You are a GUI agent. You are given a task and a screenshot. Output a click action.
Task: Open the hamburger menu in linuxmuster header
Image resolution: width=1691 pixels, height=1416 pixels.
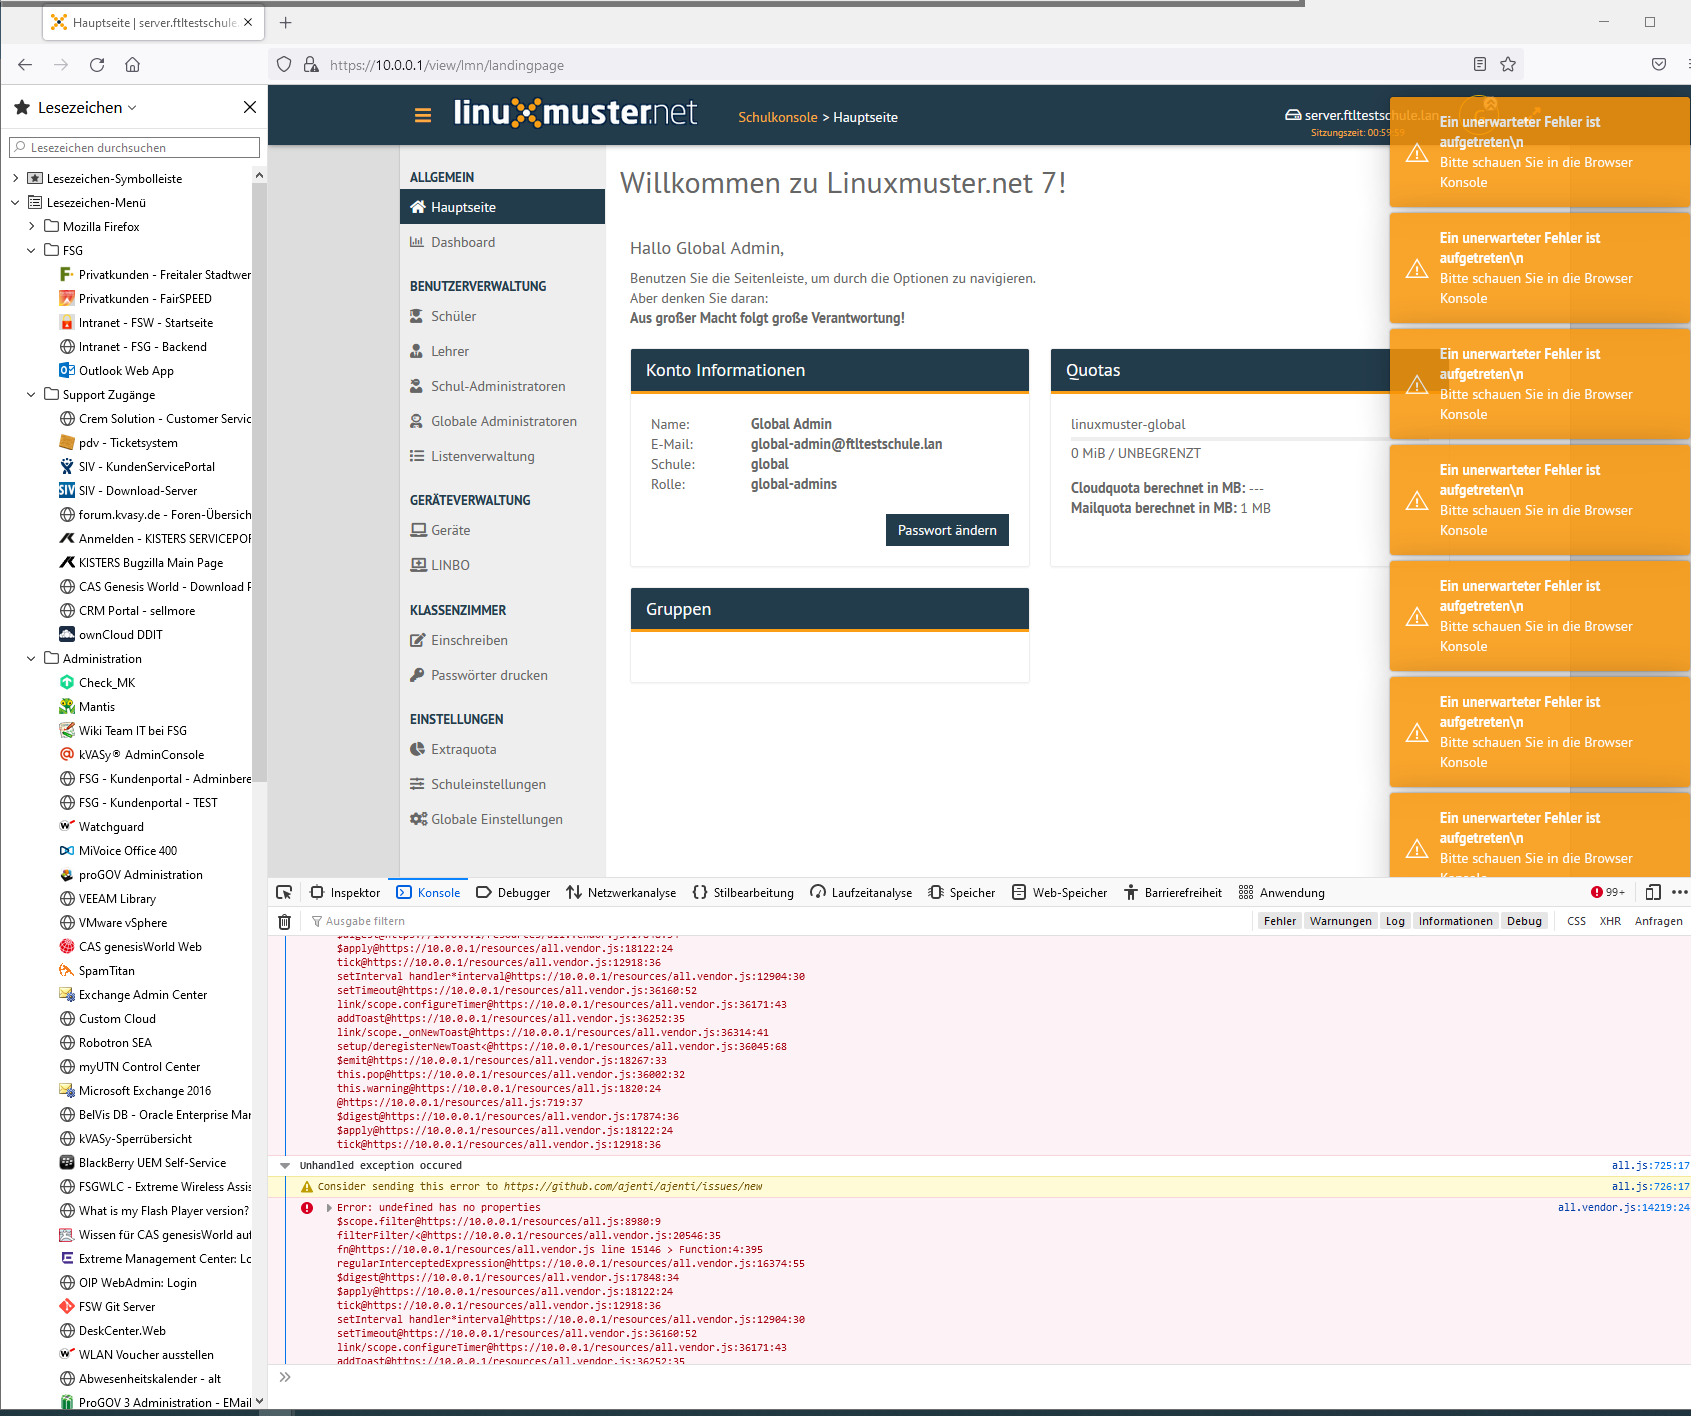423,116
